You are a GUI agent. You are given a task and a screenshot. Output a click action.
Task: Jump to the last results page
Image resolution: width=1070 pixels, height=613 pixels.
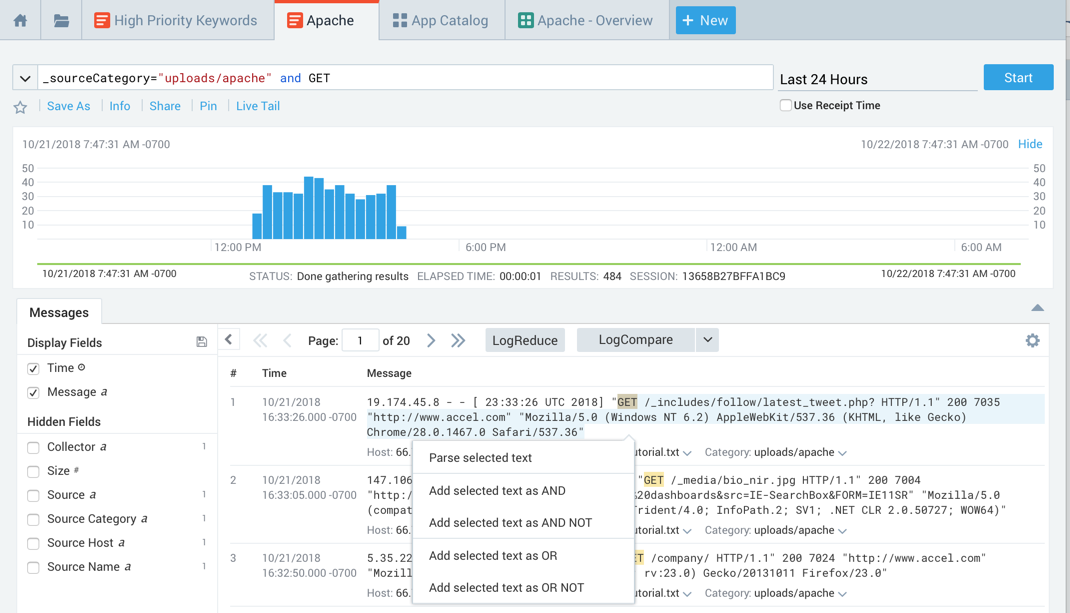coord(458,341)
